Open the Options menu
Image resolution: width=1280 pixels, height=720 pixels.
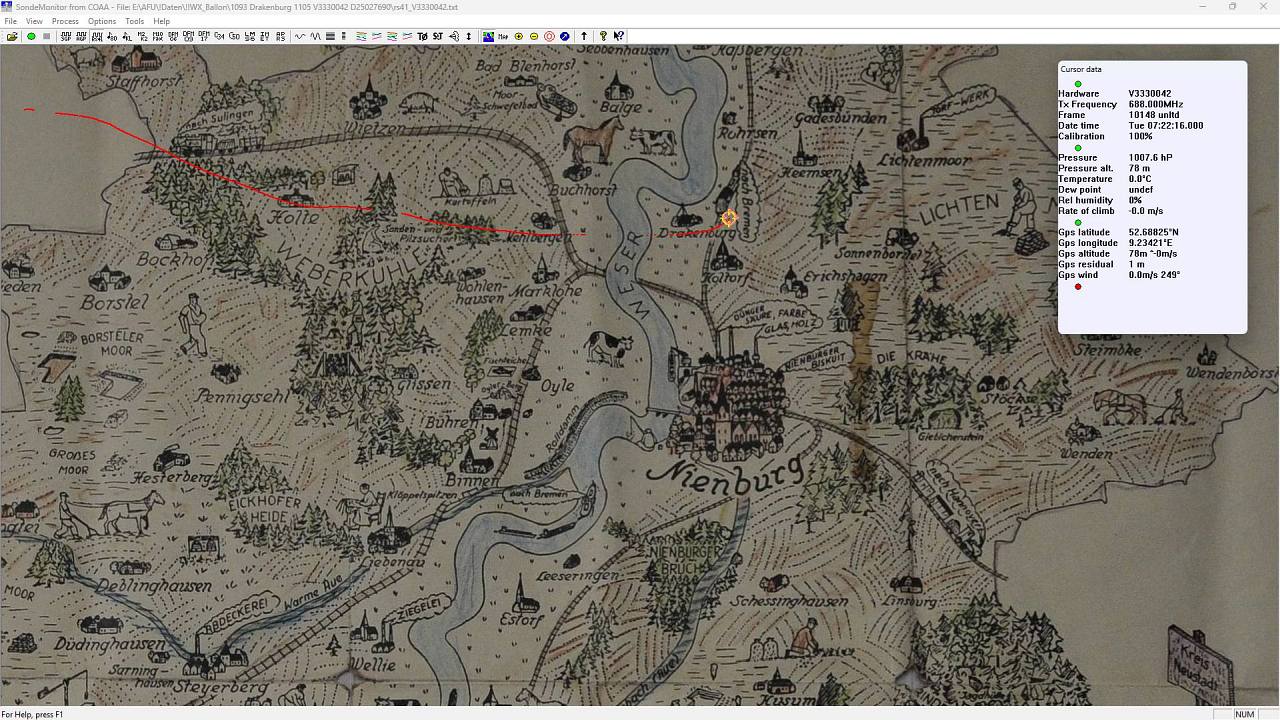tap(102, 21)
